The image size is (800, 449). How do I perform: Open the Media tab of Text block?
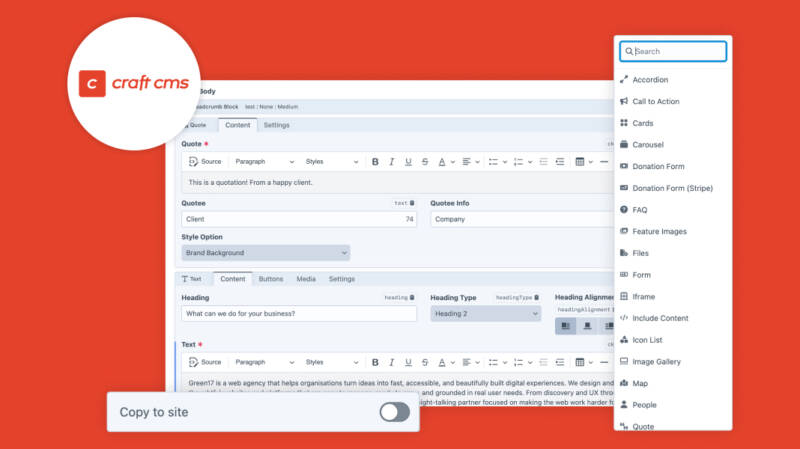pyautogui.click(x=306, y=279)
